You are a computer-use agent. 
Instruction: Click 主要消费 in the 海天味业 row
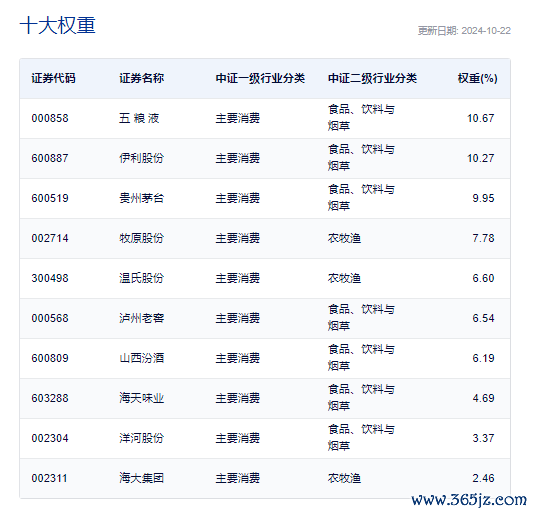238,398
